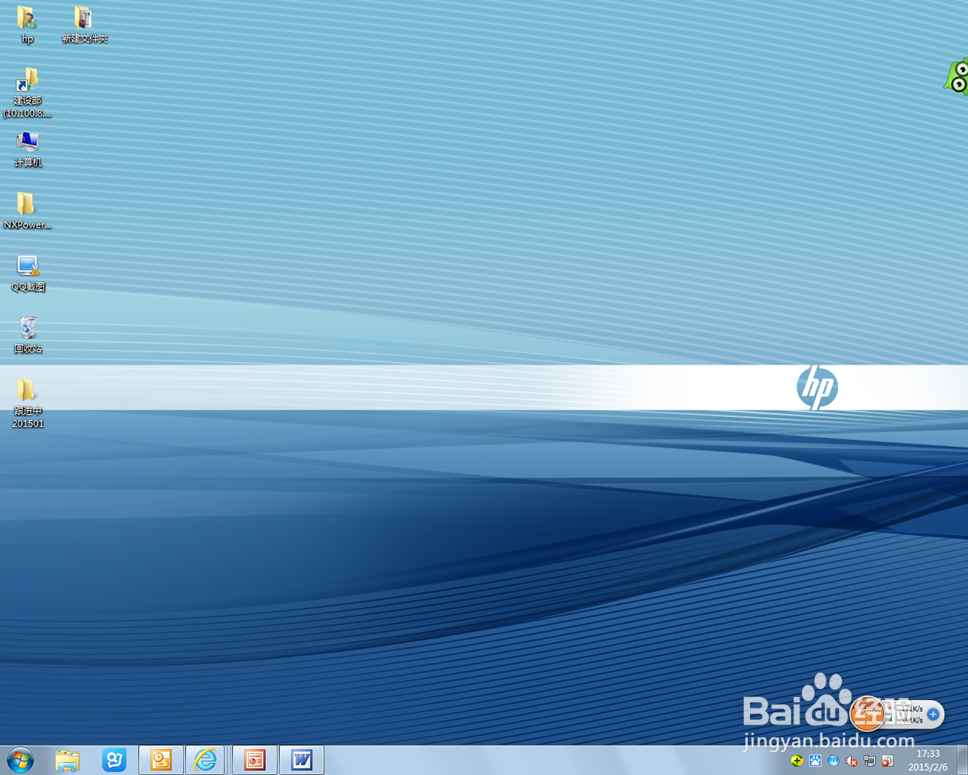Screen dimensions: 968x775
Task: Open the 计算机 desktop icon
Action: point(28,149)
